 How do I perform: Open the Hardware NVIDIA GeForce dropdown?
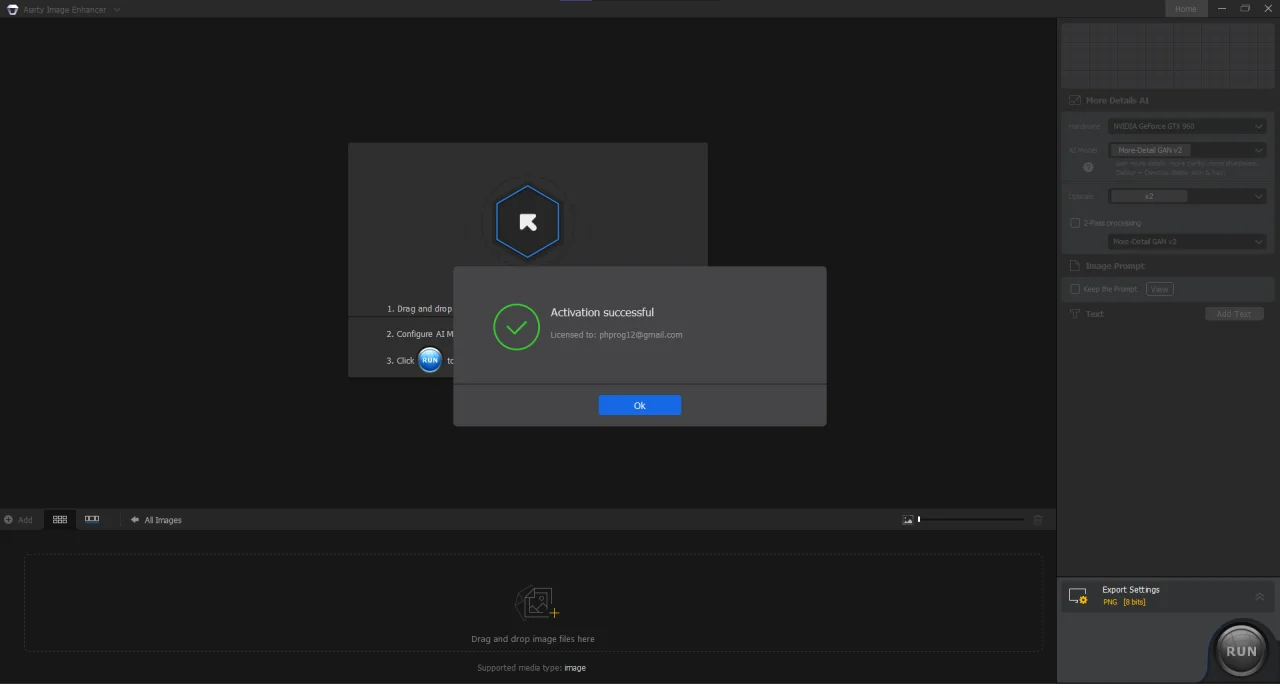[x=1187, y=126]
